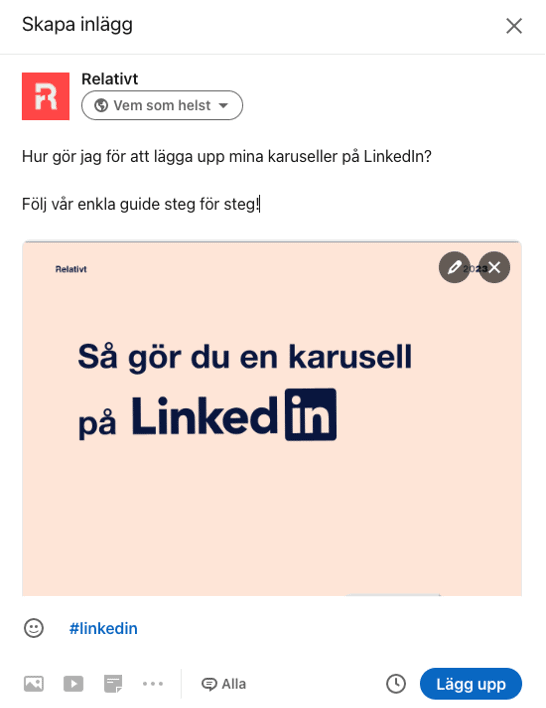This screenshot has height=708, width=546.
Task: Click the #linkedin hashtag suggestion
Action: (x=103, y=629)
